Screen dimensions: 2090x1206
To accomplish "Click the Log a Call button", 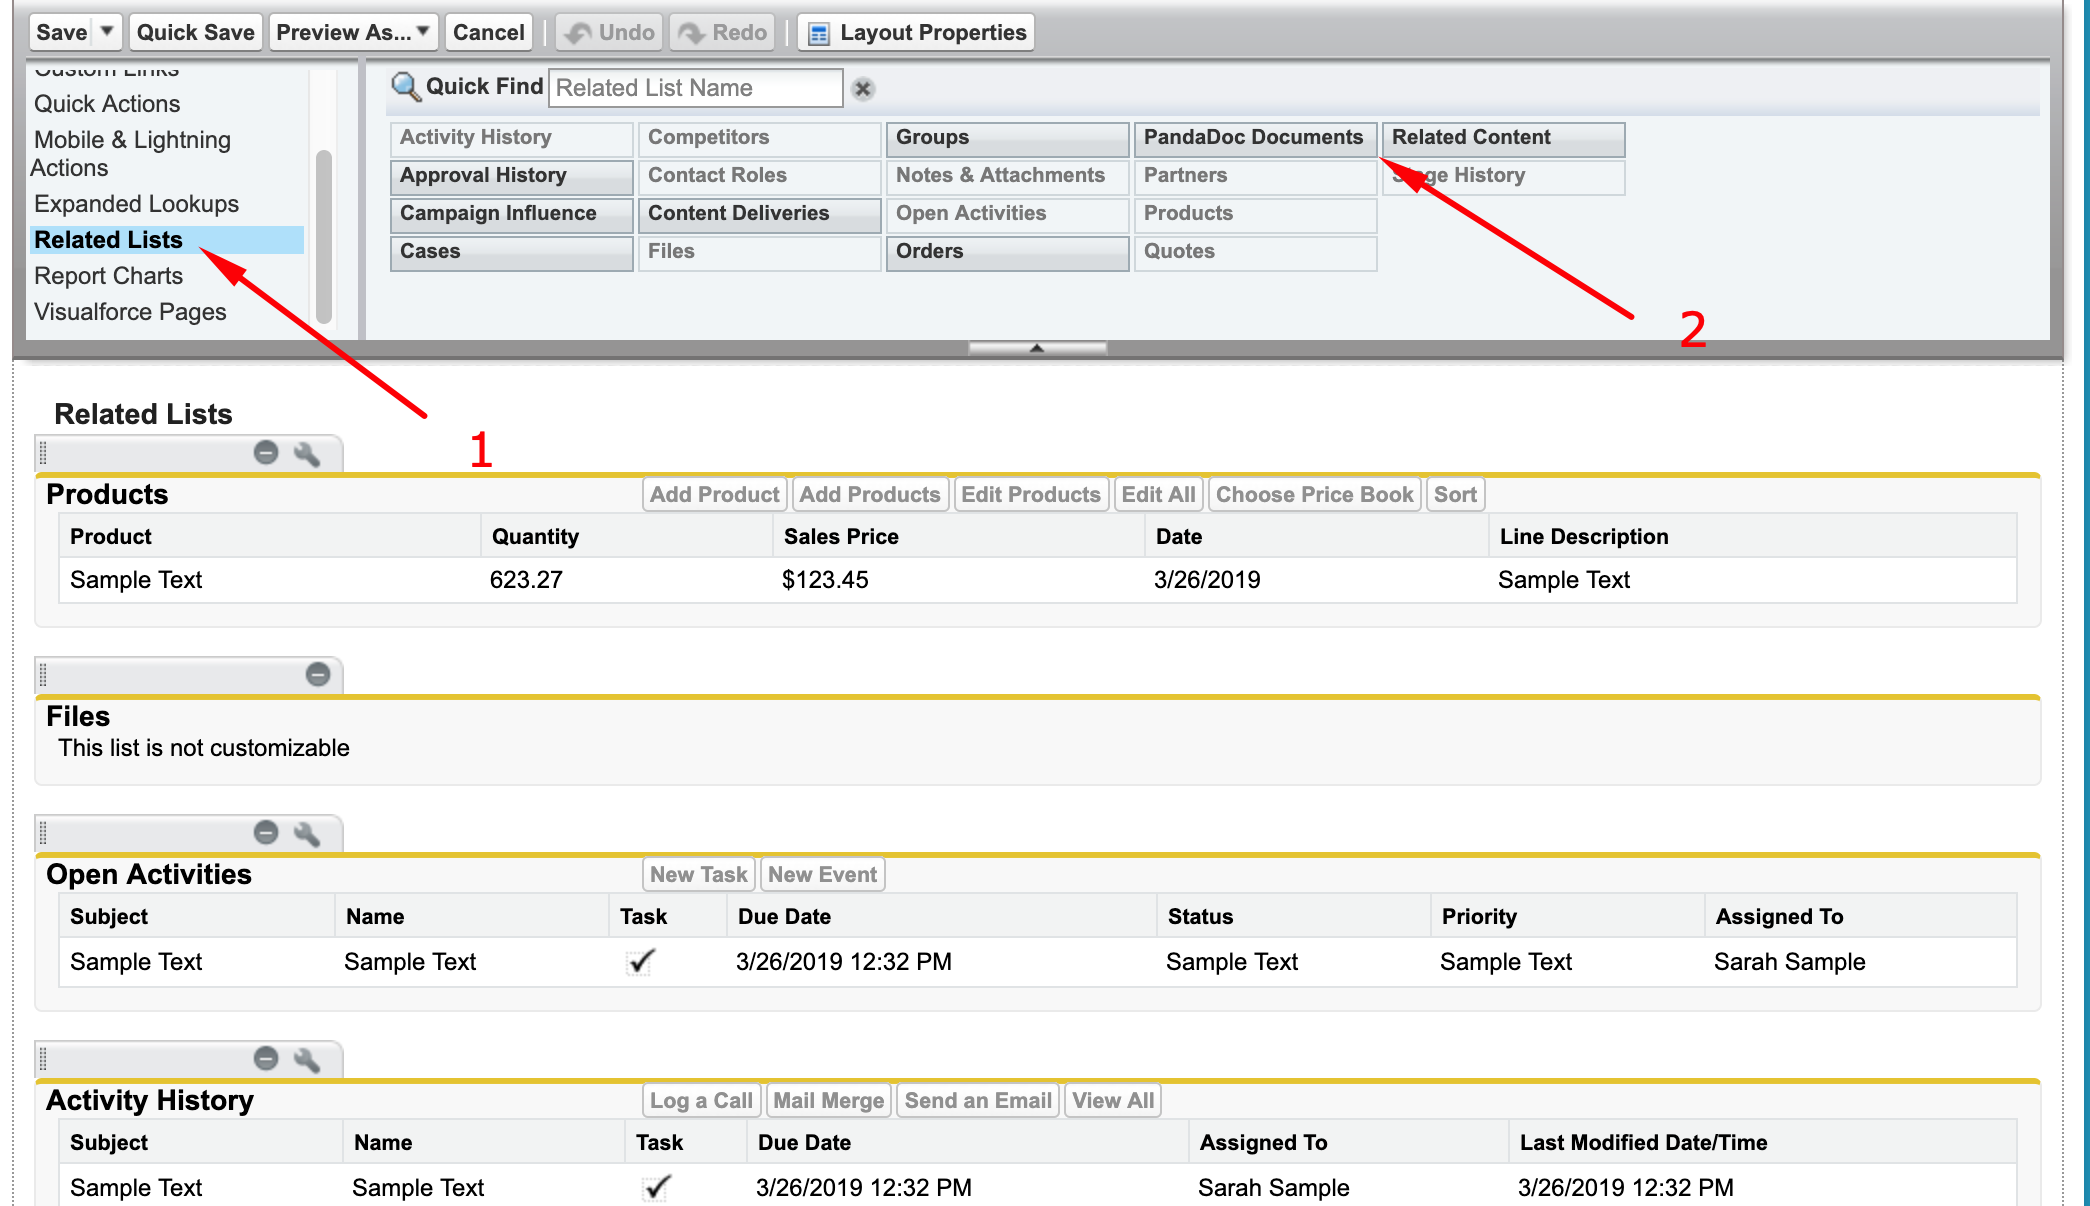I will [x=701, y=1101].
